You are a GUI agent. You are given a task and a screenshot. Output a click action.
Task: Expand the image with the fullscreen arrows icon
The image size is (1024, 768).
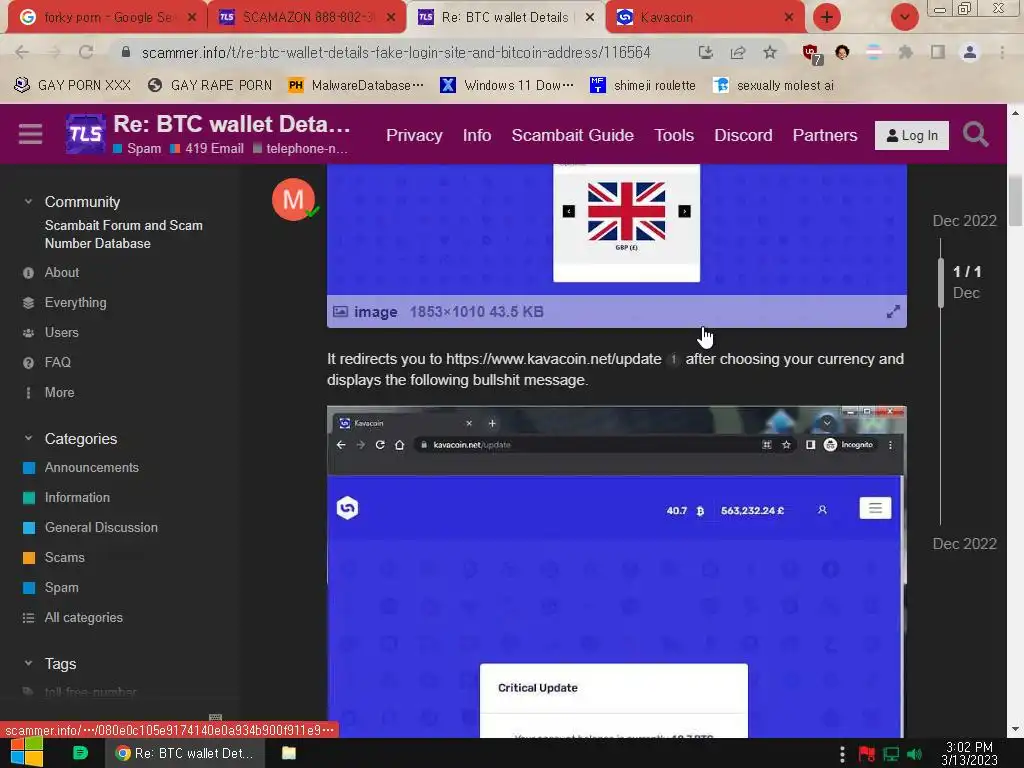click(x=893, y=312)
